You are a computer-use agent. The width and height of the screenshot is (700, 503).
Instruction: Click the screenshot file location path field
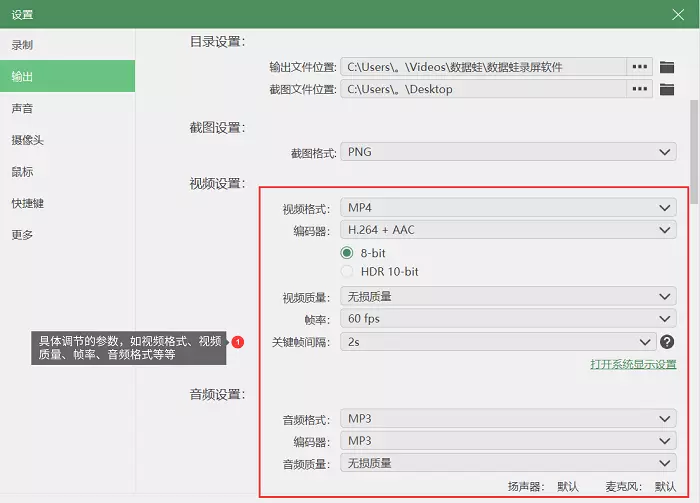pos(483,89)
